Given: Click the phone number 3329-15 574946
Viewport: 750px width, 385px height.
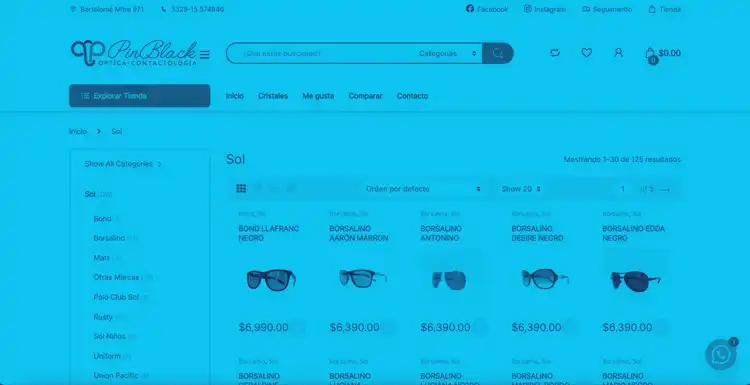Looking at the screenshot, I should click(193, 9).
